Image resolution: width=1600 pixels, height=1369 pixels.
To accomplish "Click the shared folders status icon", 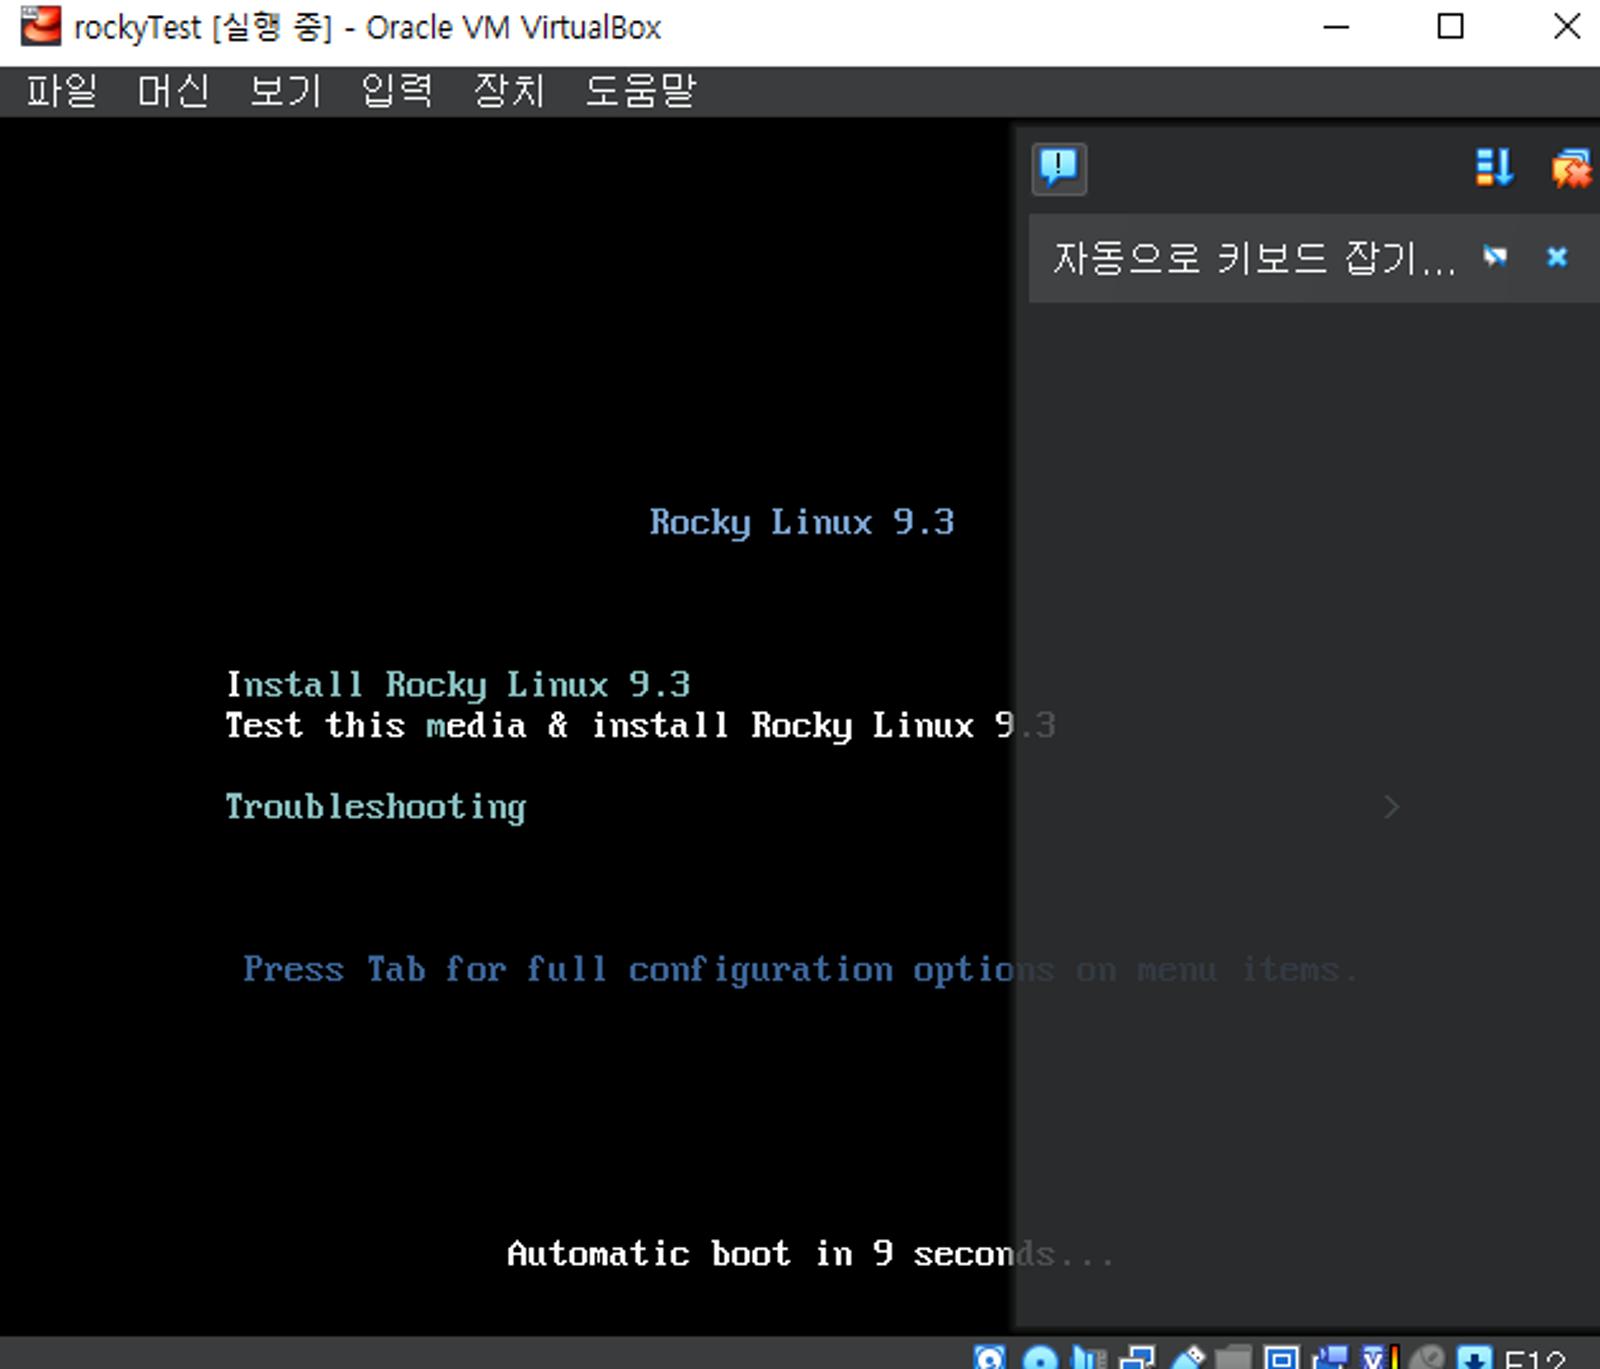I will pyautogui.click(x=1233, y=1358).
